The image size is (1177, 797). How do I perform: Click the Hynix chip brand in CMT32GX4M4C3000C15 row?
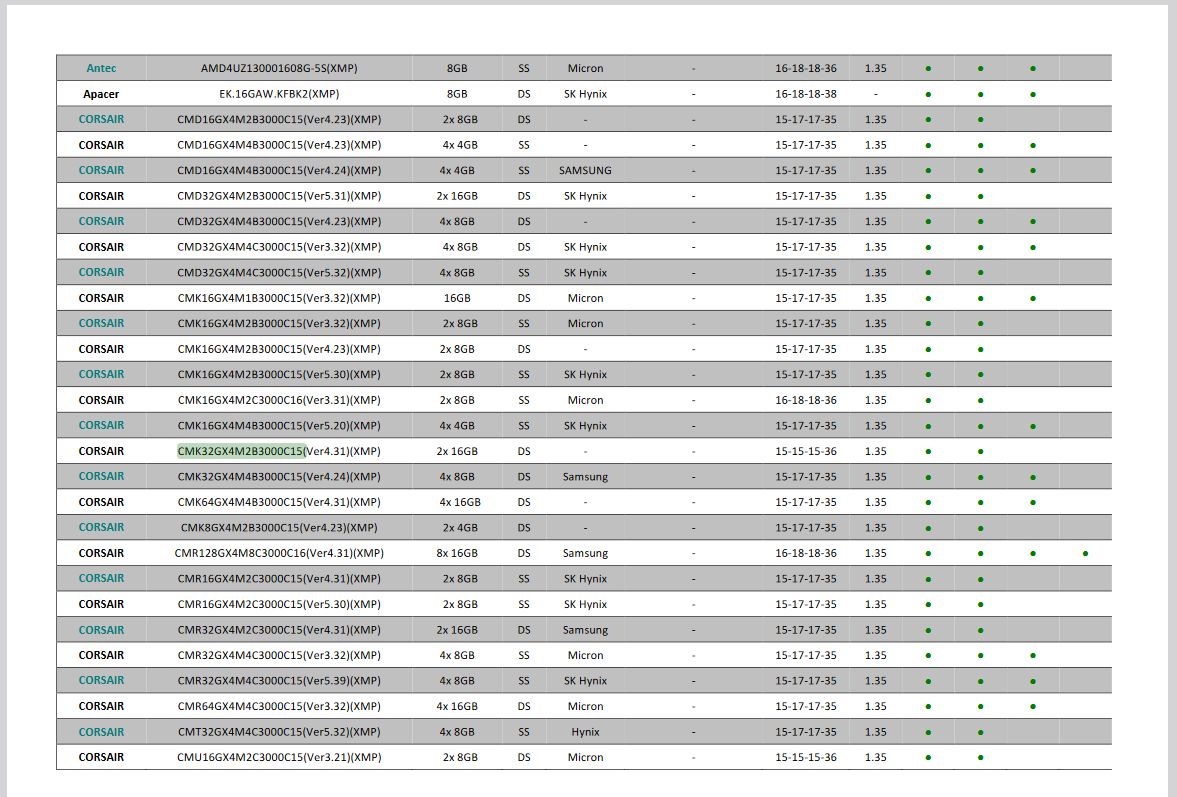pos(585,732)
